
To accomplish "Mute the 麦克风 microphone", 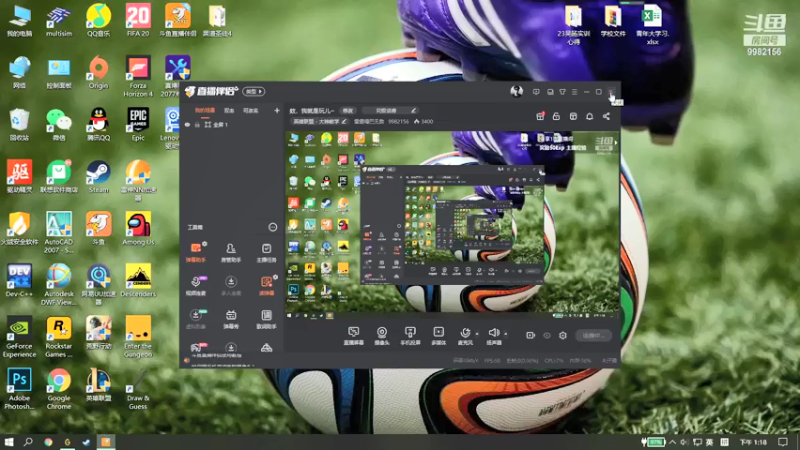I will [x=465, y=336].
